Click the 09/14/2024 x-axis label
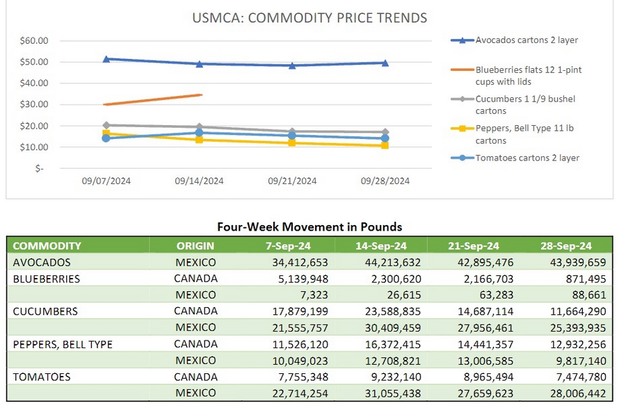The width and height of the screenshot is (626, 417). (x=199, y=181)
